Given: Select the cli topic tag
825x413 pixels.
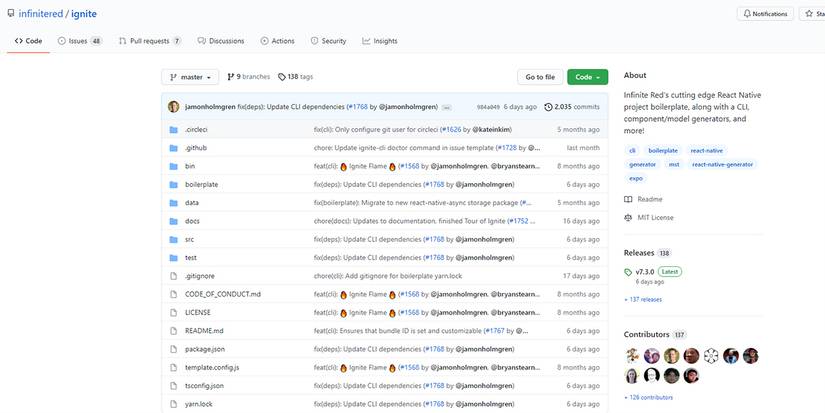Looking at the screenshot, I should pyautogui.click(x=632, y=150).
